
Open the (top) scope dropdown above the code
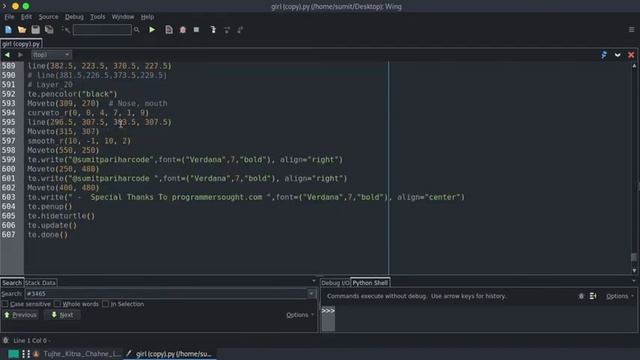click(51, 54)
